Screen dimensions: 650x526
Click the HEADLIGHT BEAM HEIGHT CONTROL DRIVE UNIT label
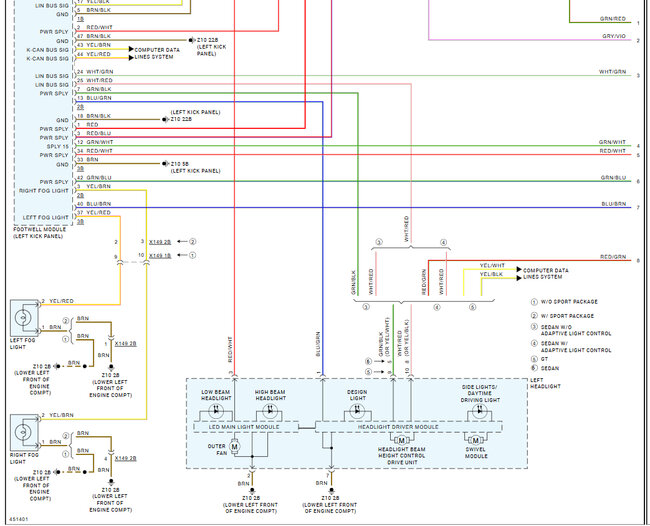401,456
